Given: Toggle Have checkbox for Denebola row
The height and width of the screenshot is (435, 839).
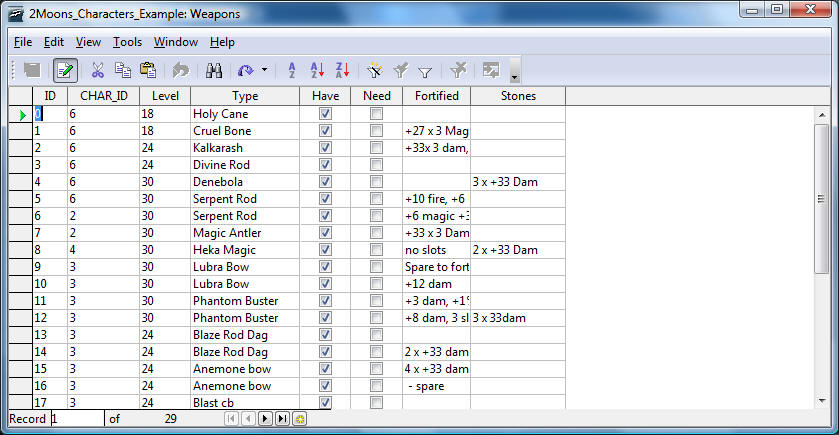Looking at the screenshot, I should (325, 182).
